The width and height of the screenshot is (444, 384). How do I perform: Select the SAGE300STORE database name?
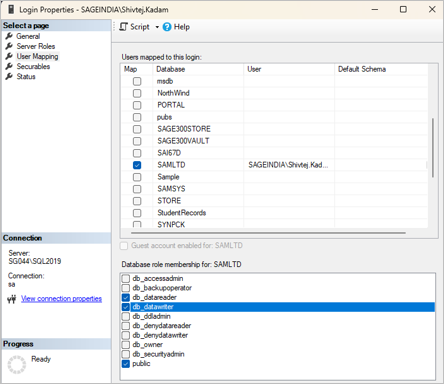pos(184,129)
